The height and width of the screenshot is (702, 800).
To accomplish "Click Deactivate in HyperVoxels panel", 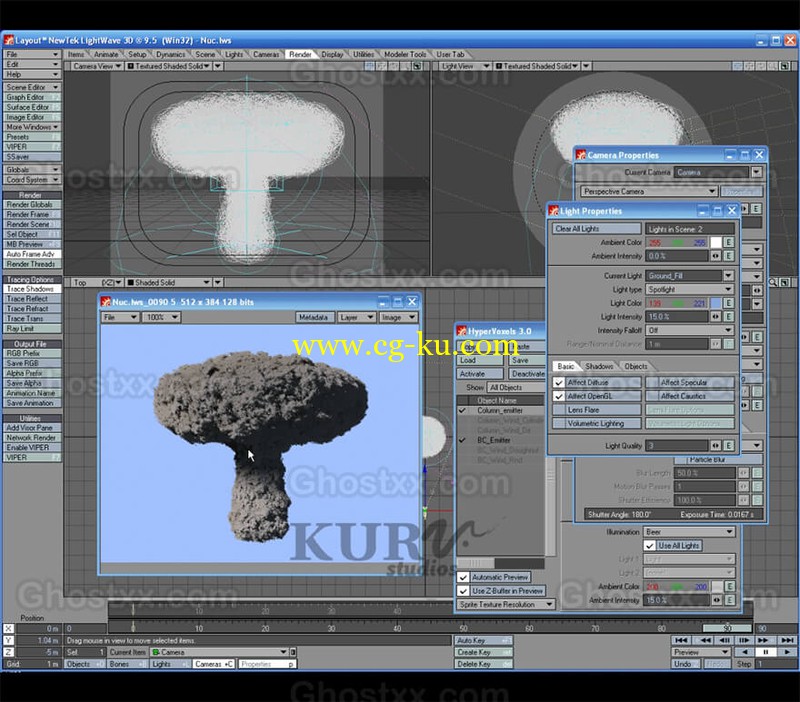I will point(527,374).
